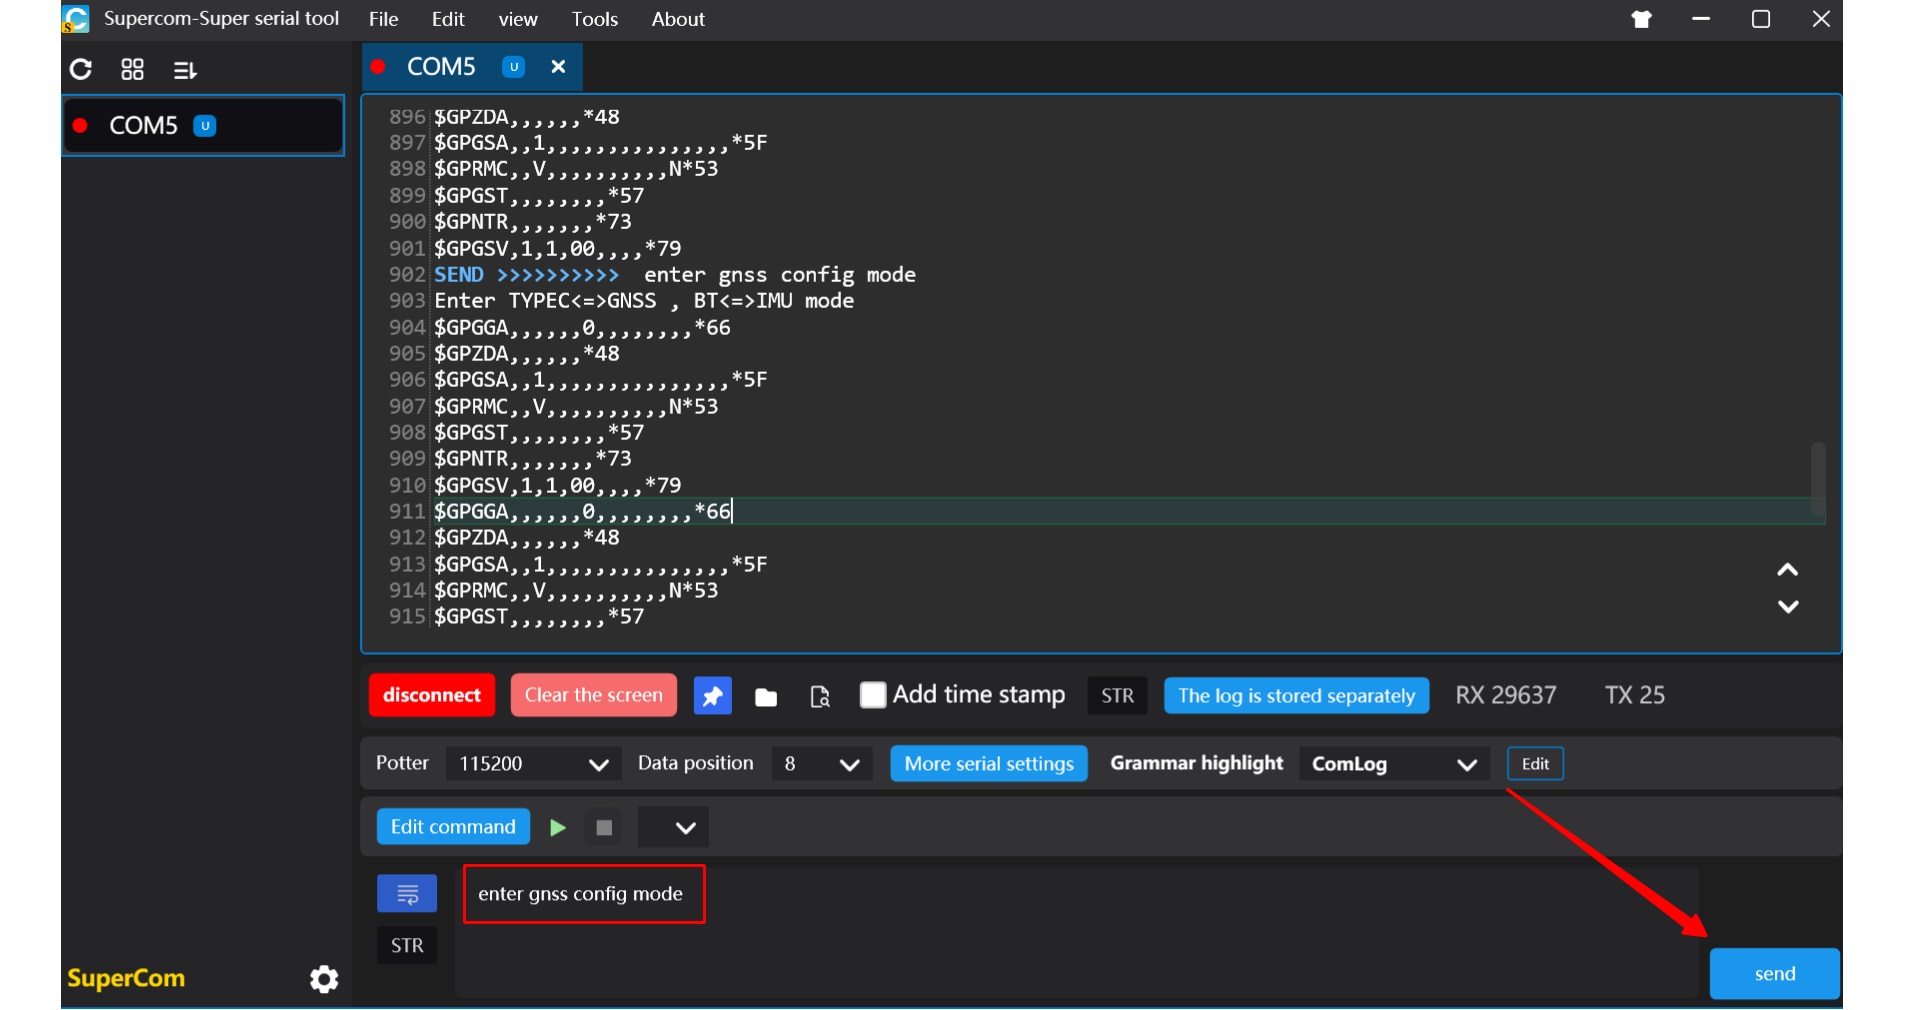The height and width of the screenshot is (1010, 1907).
Task: Click the blue send button
Action: [x=1774, y=974]
